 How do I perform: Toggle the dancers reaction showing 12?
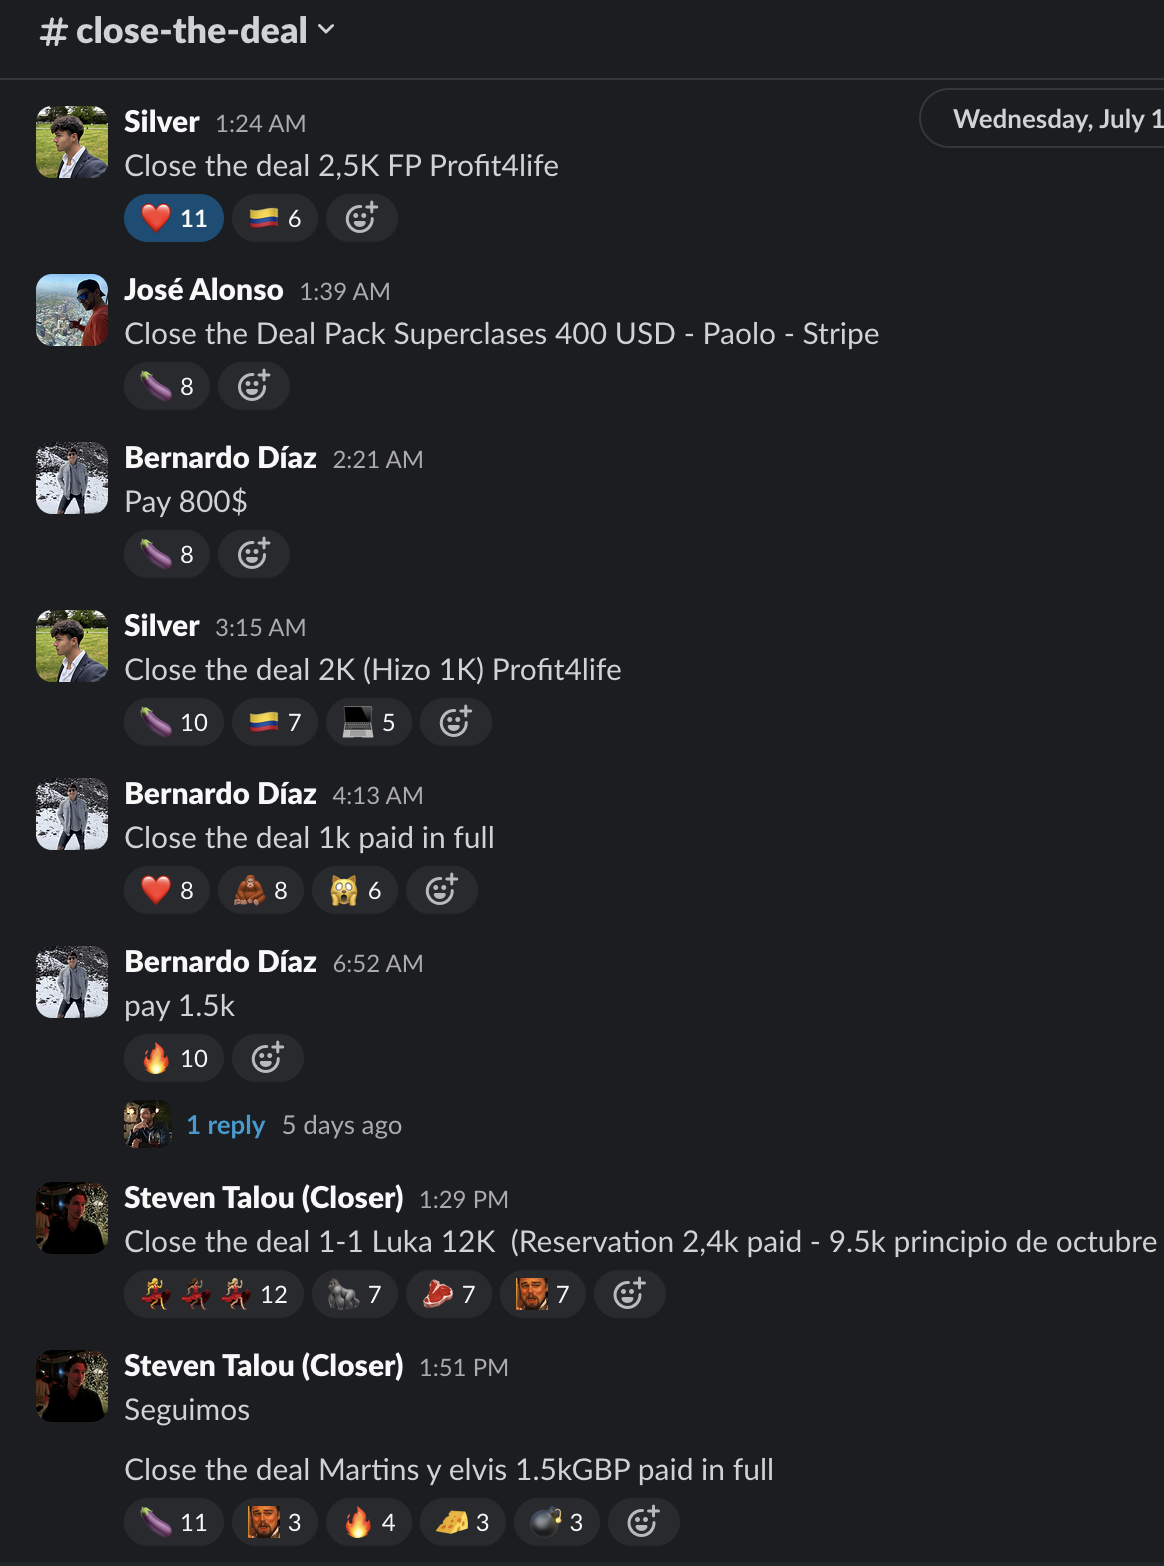click(214, 1294)
